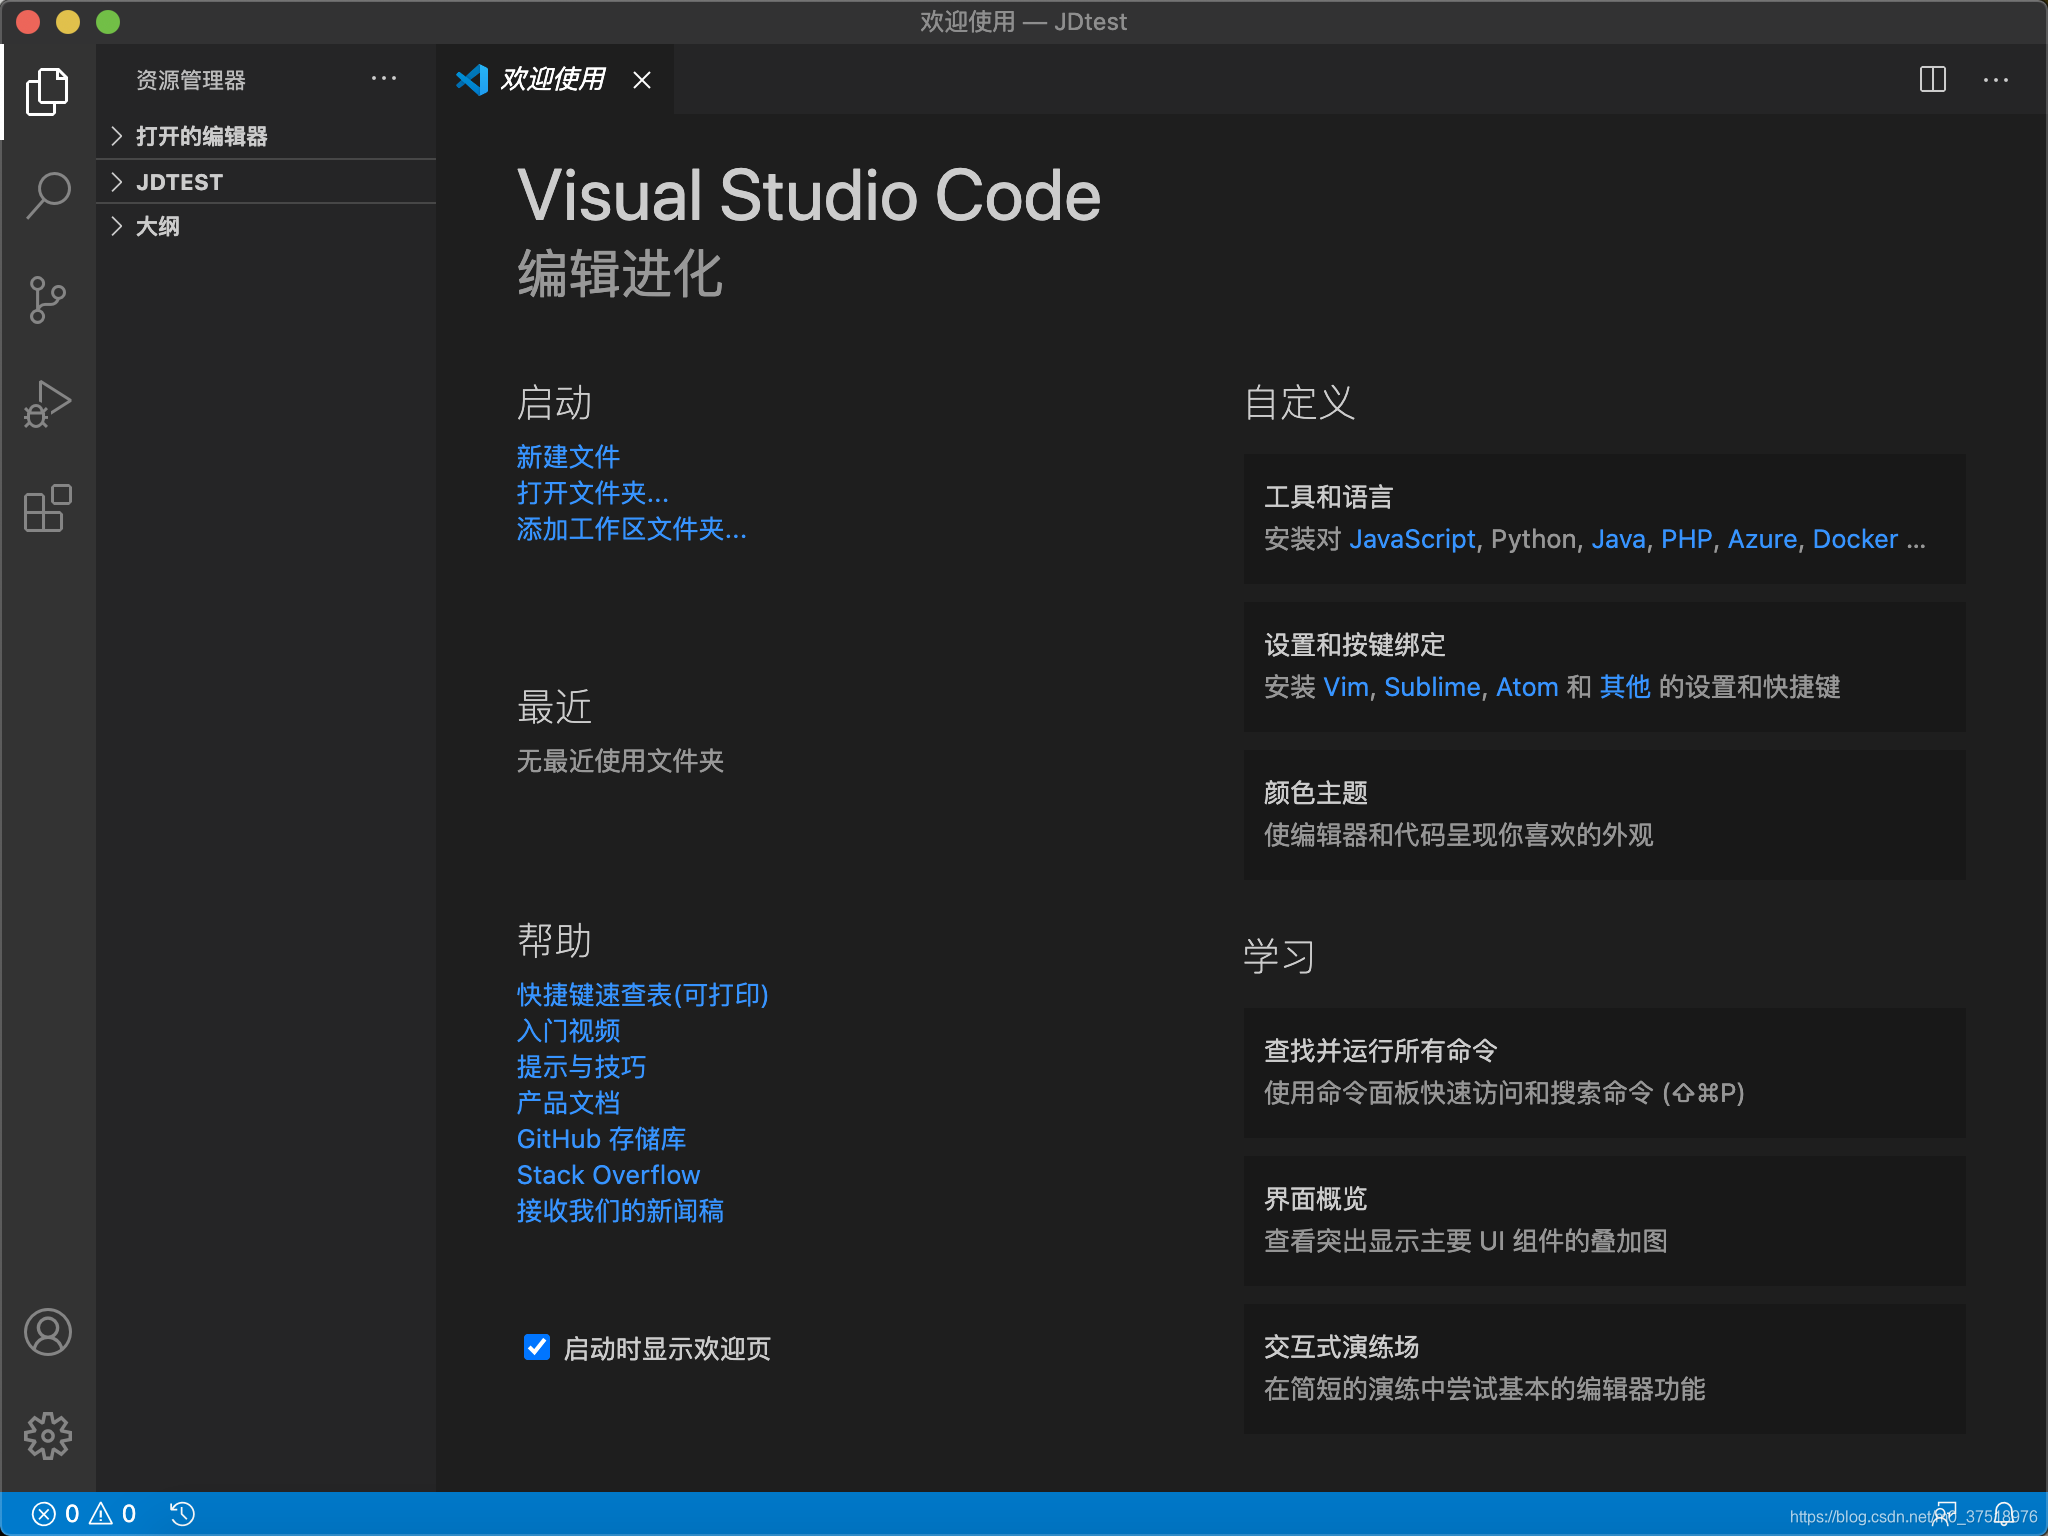The height and width of the screenshot is (1536, 2048).
Task: Expand the 大纲 outline section
Action: 158,226
